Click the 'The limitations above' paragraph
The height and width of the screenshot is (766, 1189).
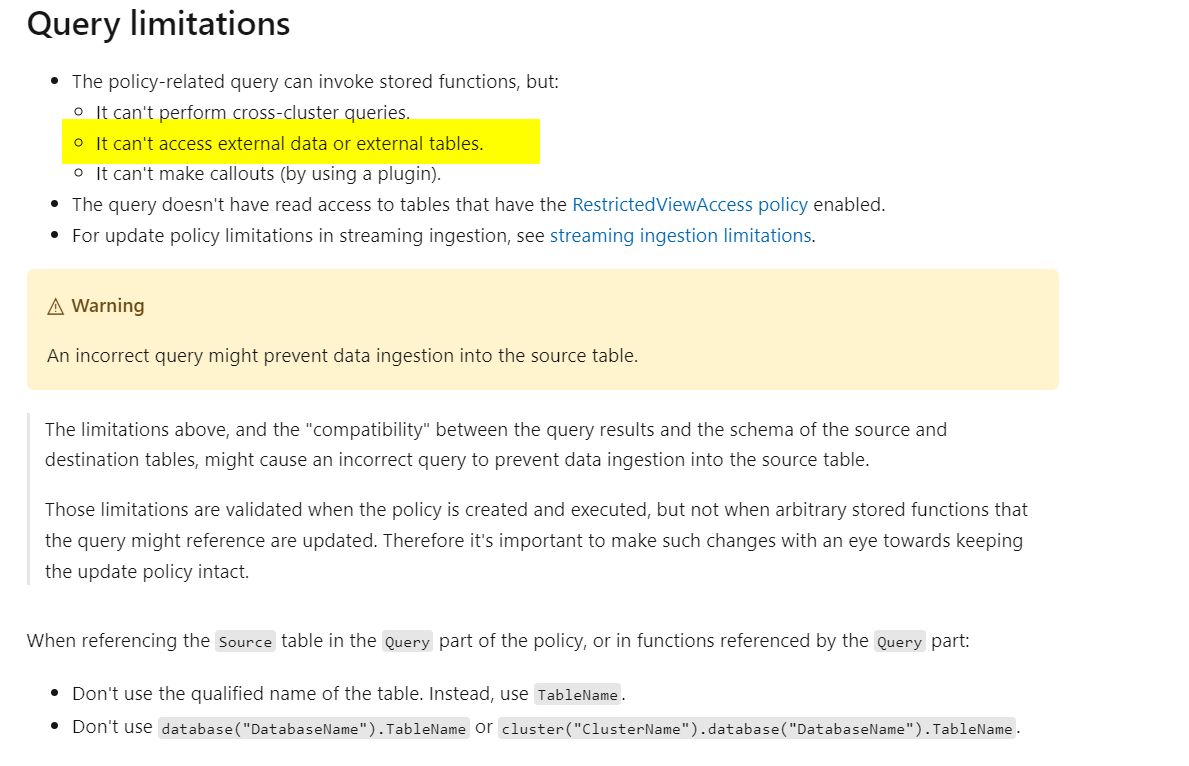point(496,444)
